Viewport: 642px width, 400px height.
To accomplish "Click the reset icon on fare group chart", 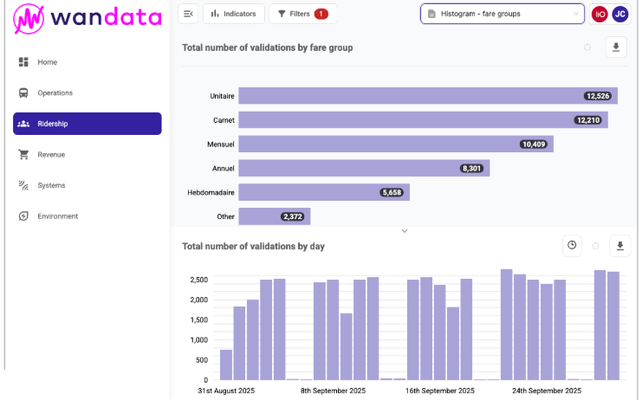I will click(587, 48).
